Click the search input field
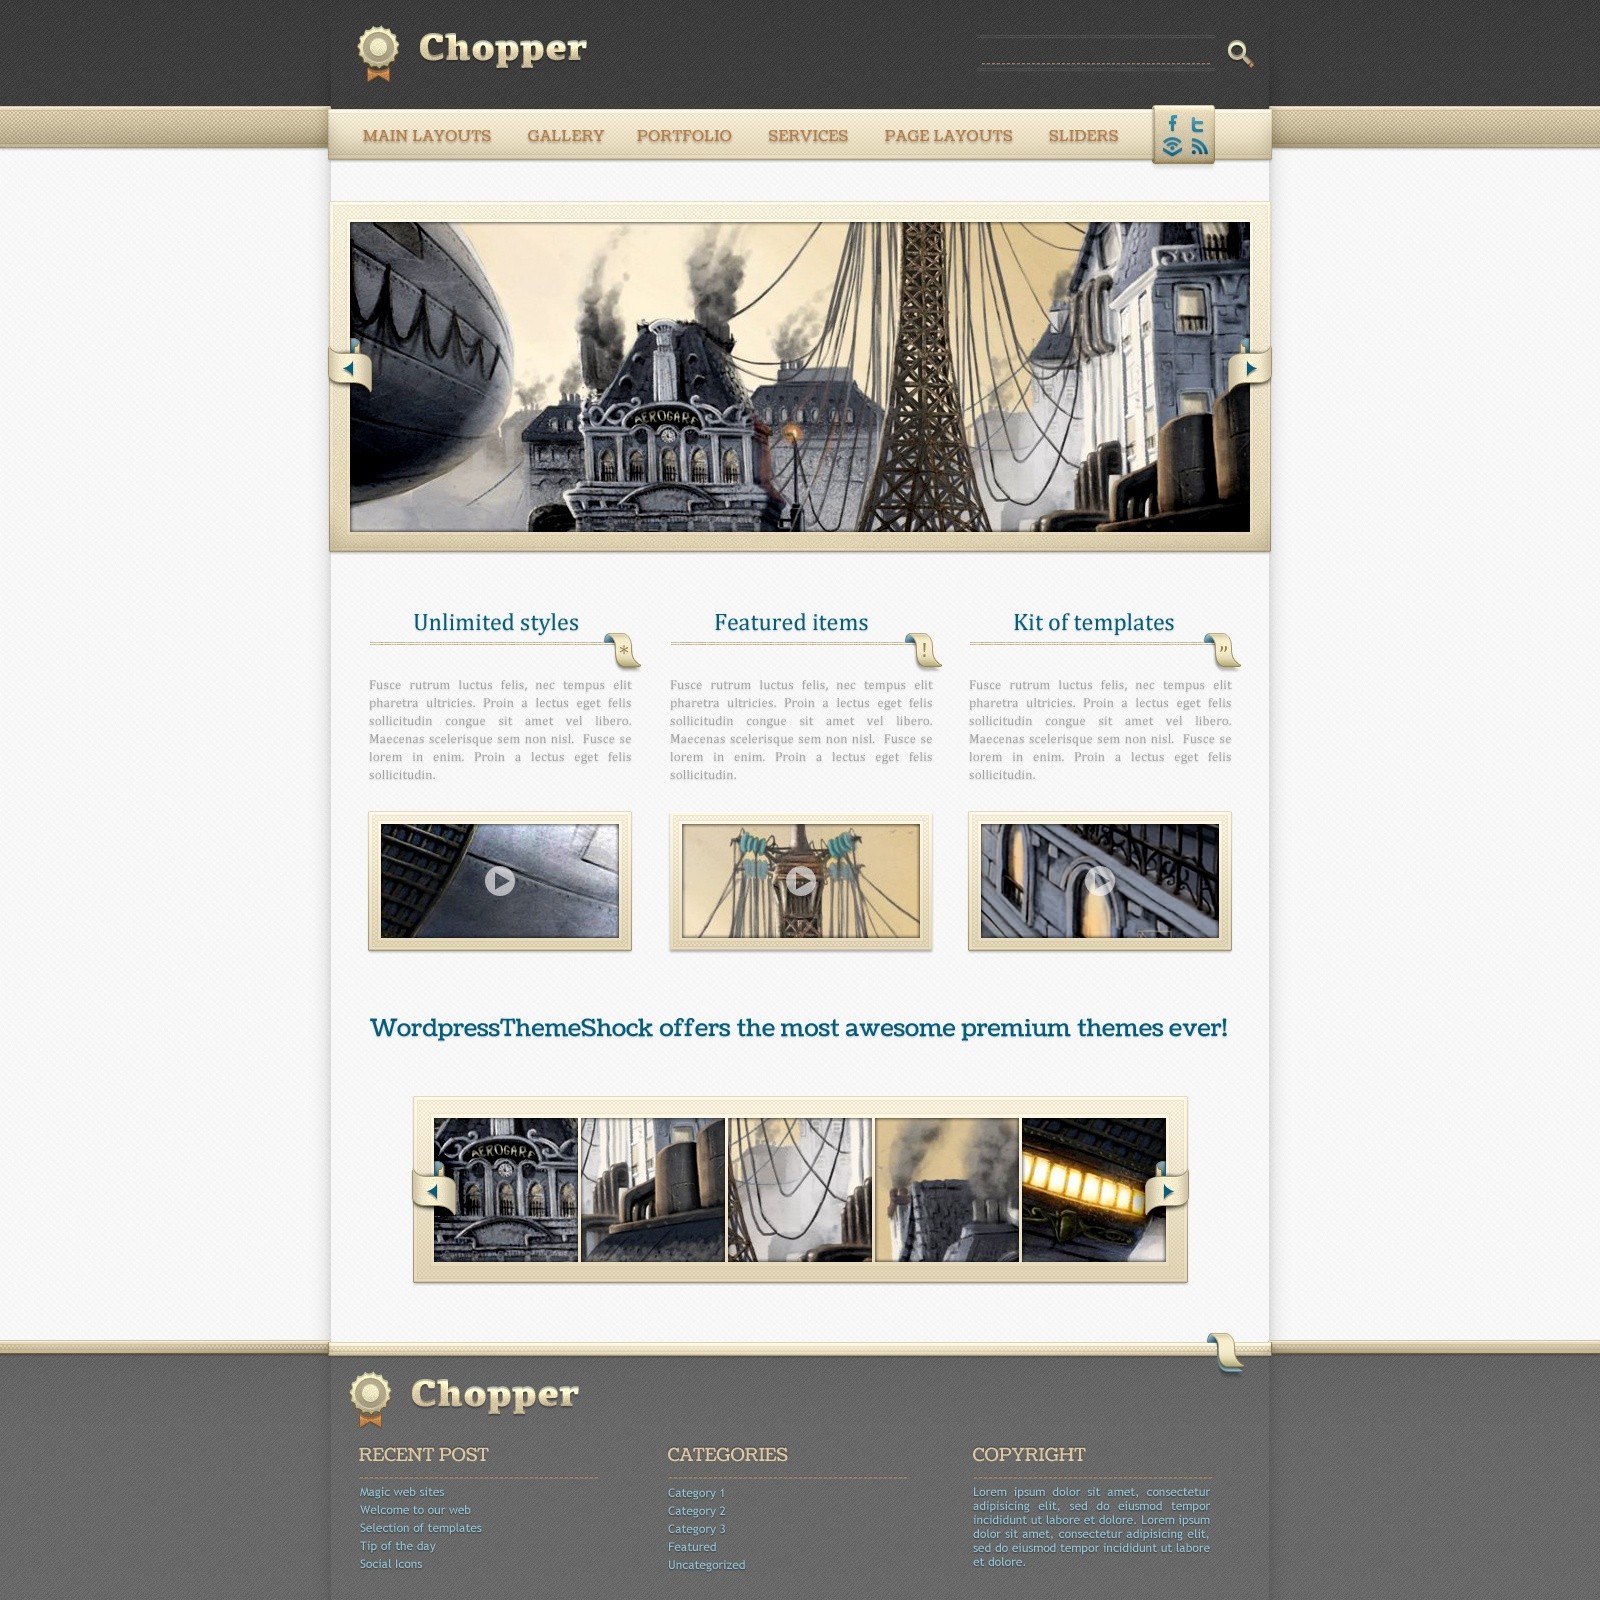The image size is (1600, 1600). click(1096, 52)
